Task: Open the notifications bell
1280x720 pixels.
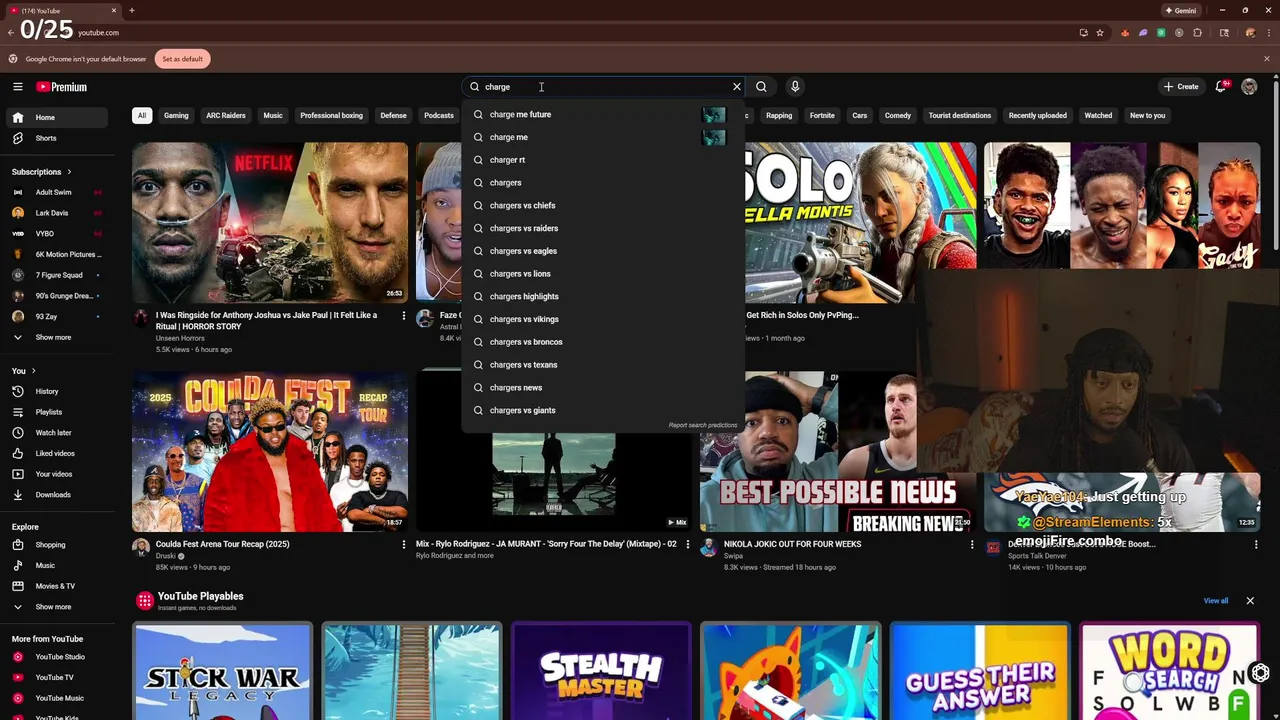Action: click(1221, 87)
